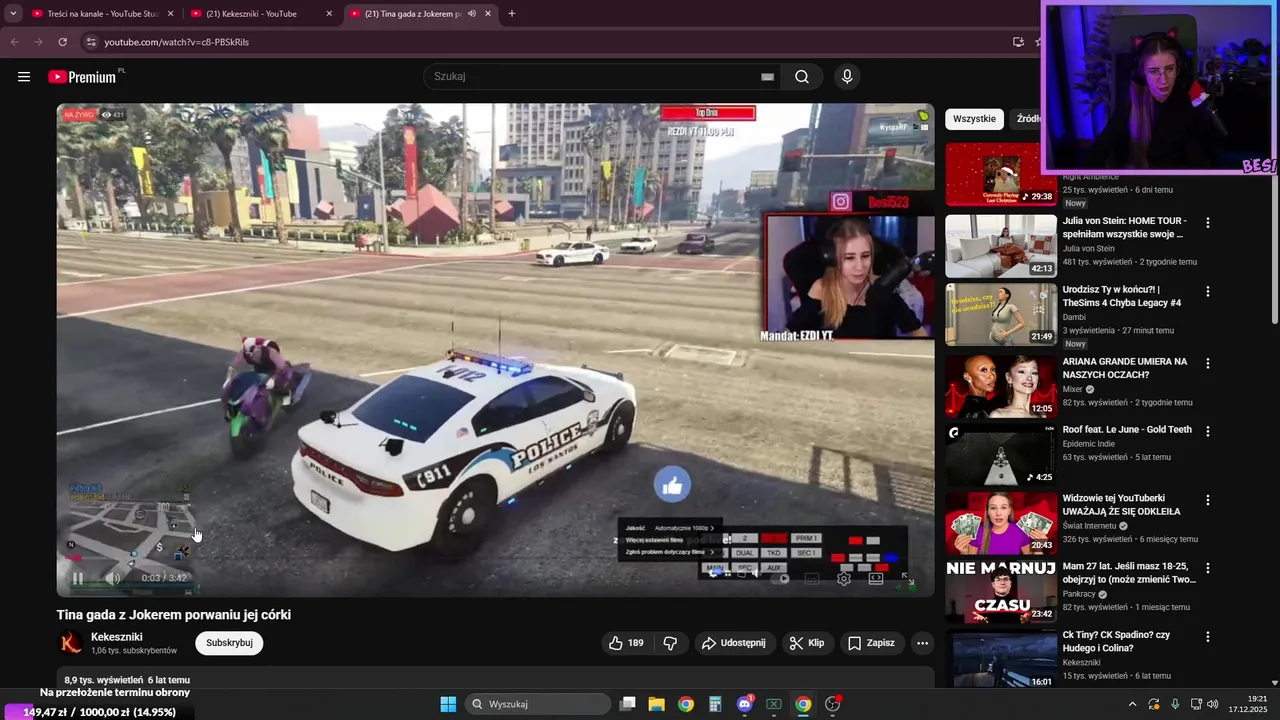Open options for the TheSims 4 Chyba Legacy video
This screenshot has height=720, width=1280.
point(1207,291)
